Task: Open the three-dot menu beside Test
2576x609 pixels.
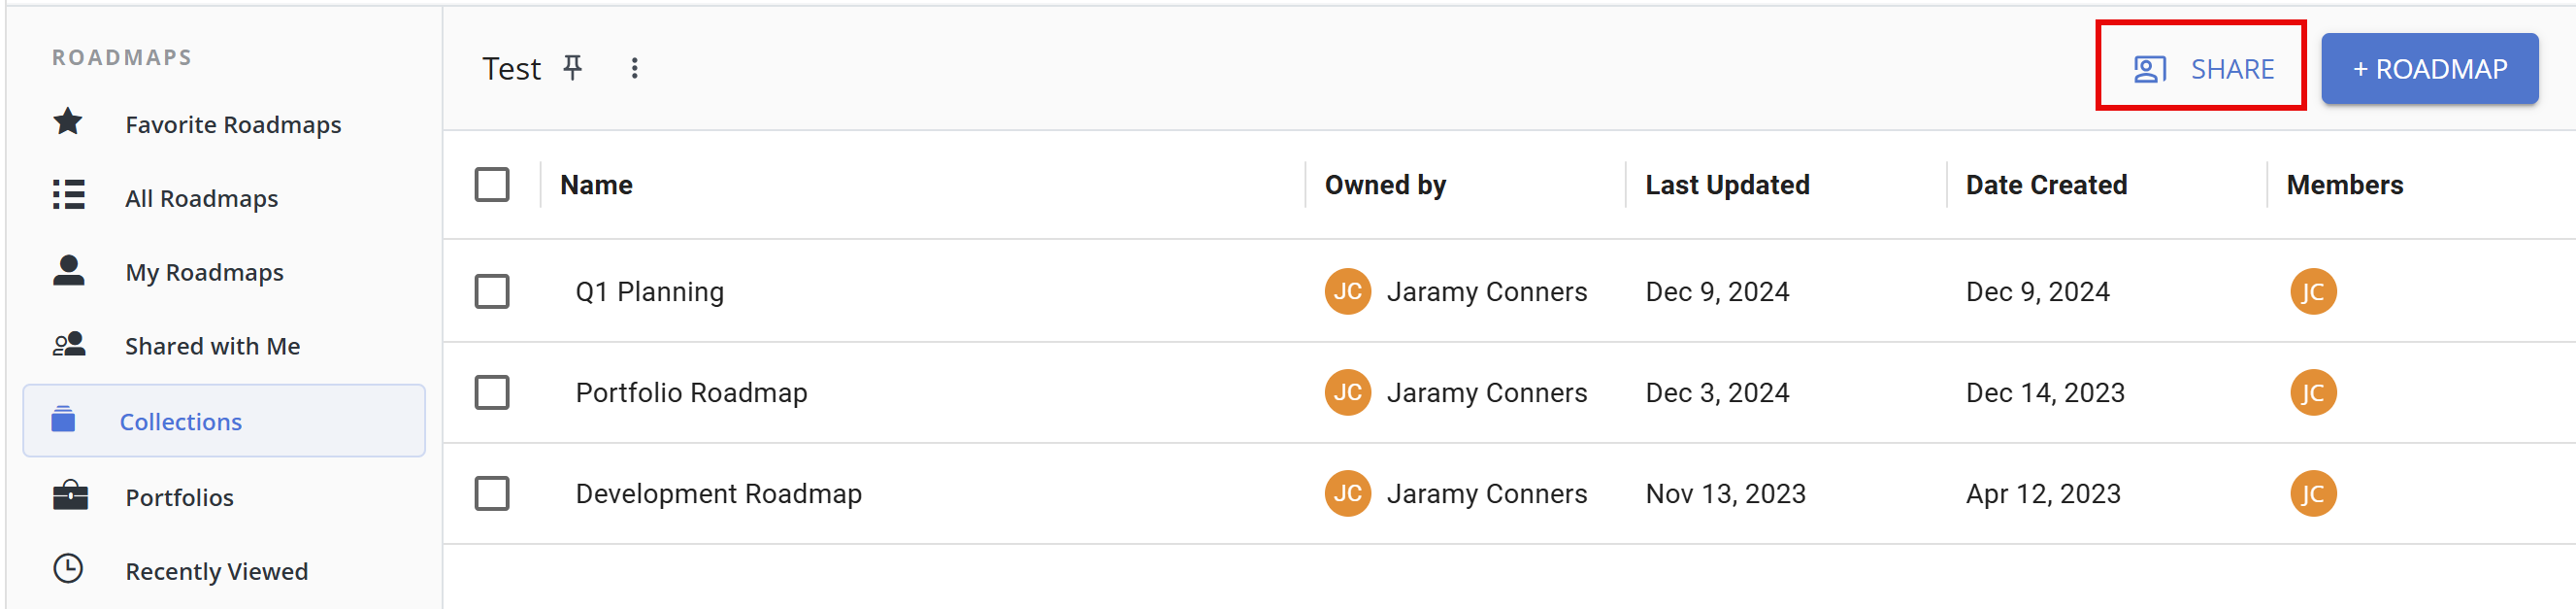Action: click(x=634, y=68)
